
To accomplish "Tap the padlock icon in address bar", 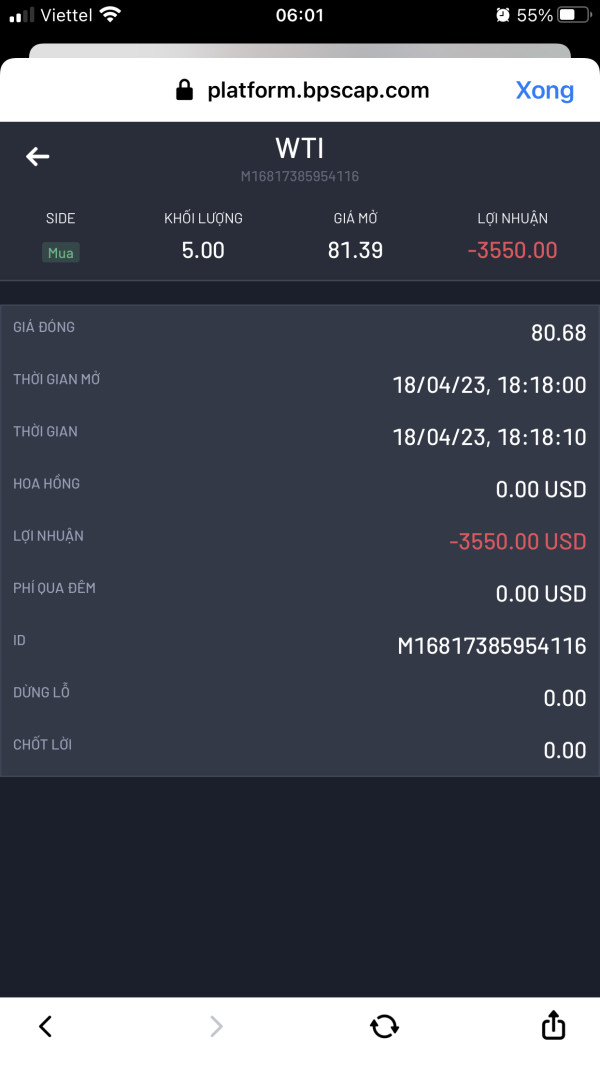I will click(x=184, y=91).
